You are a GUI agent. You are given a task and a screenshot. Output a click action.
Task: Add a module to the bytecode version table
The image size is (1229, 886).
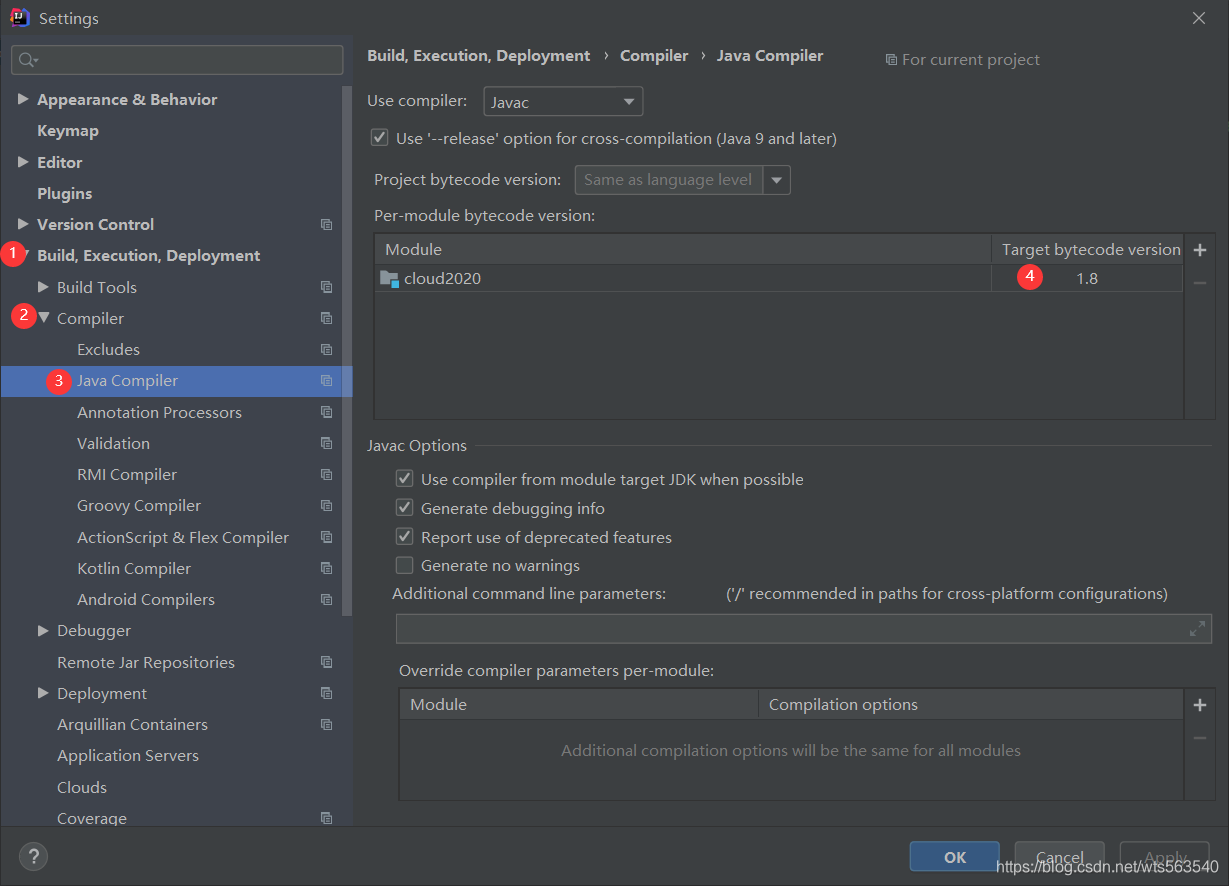(1200, 250)
